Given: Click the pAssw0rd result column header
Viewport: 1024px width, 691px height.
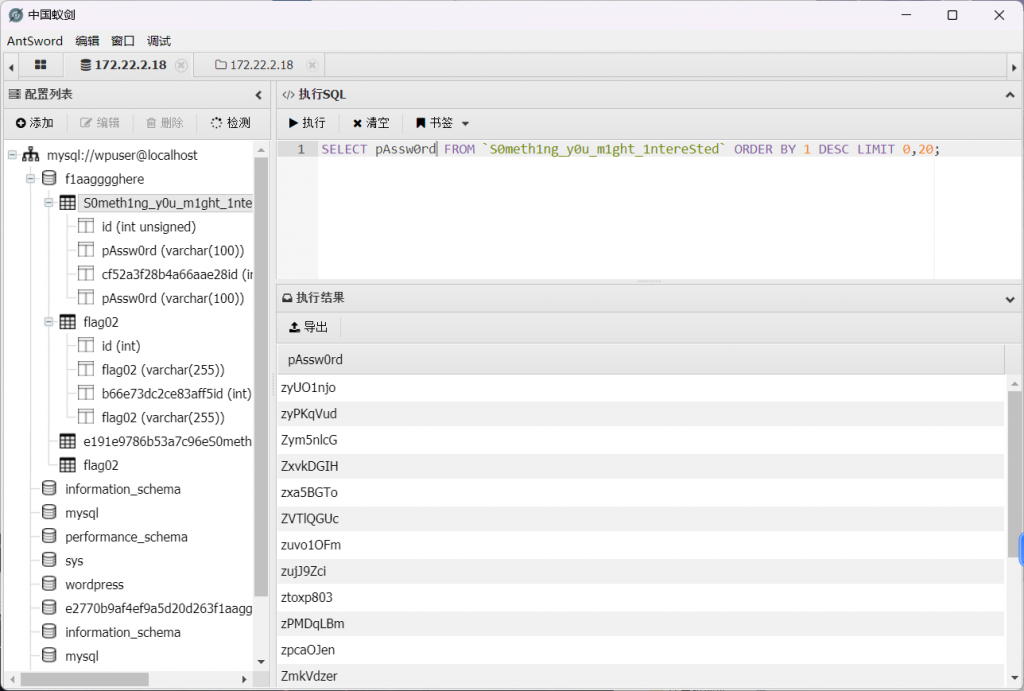Looking at the screenshot, I should click(x=641, y=360).
